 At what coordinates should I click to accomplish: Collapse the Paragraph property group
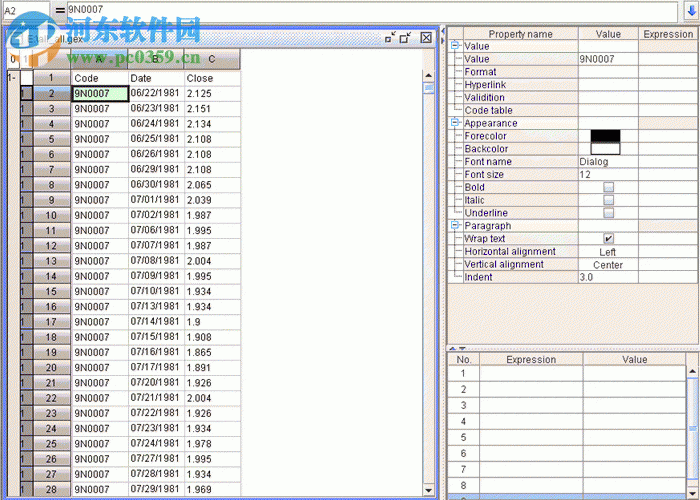point(455,226)
